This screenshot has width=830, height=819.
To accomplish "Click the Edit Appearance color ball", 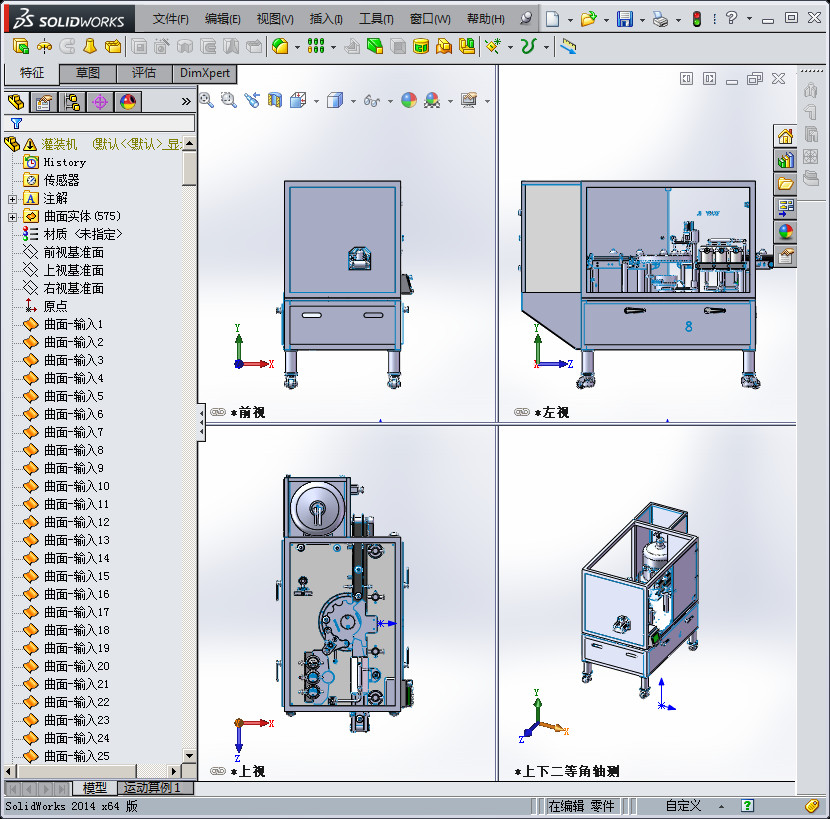I will 409,100.
